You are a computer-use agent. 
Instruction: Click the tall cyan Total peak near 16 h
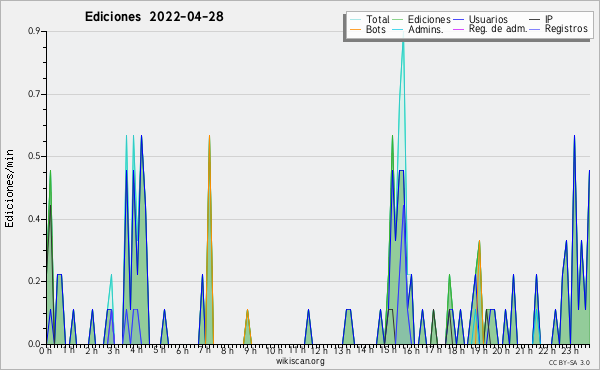click(403, 42)
